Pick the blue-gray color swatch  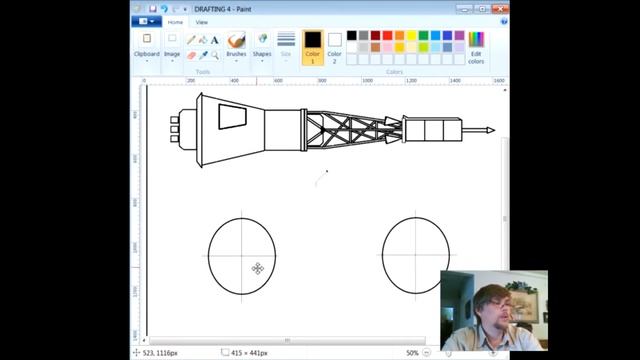(x=447, y=47)
